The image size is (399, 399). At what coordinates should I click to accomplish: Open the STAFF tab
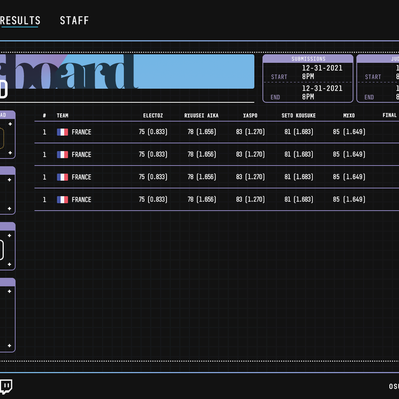tap(74, 21)
